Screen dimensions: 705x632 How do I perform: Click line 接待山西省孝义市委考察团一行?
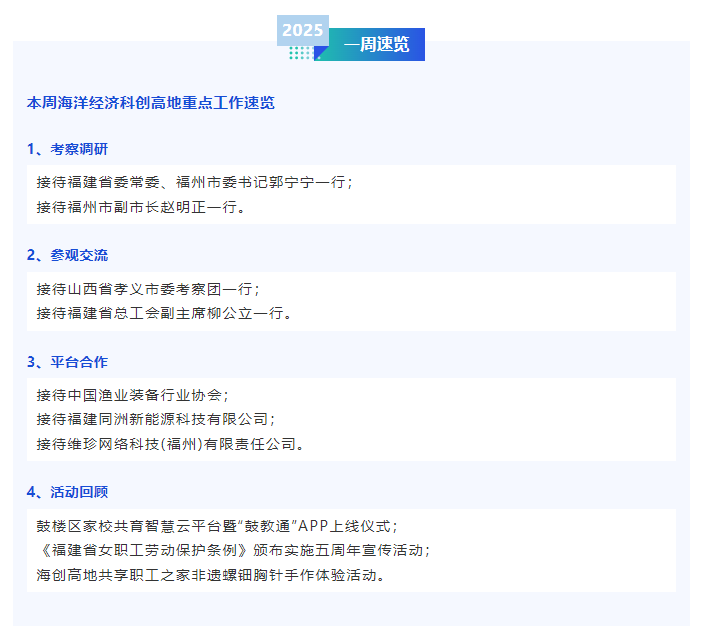148,289
